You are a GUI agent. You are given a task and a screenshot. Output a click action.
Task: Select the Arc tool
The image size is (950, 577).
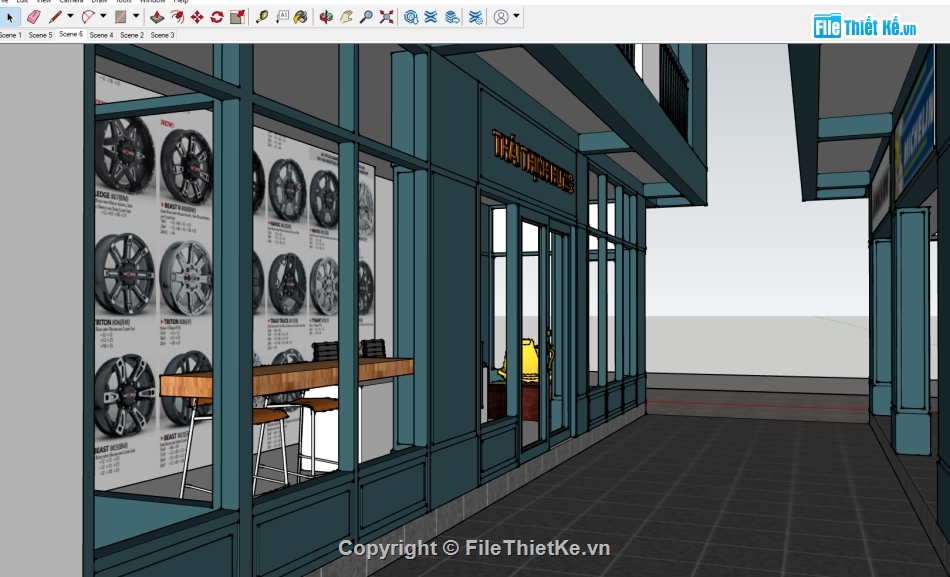88,17
